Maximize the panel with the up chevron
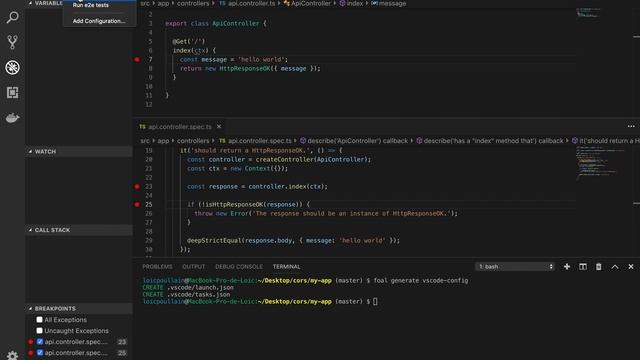Screen dimensions: 640x360 [x=615, y=267]
